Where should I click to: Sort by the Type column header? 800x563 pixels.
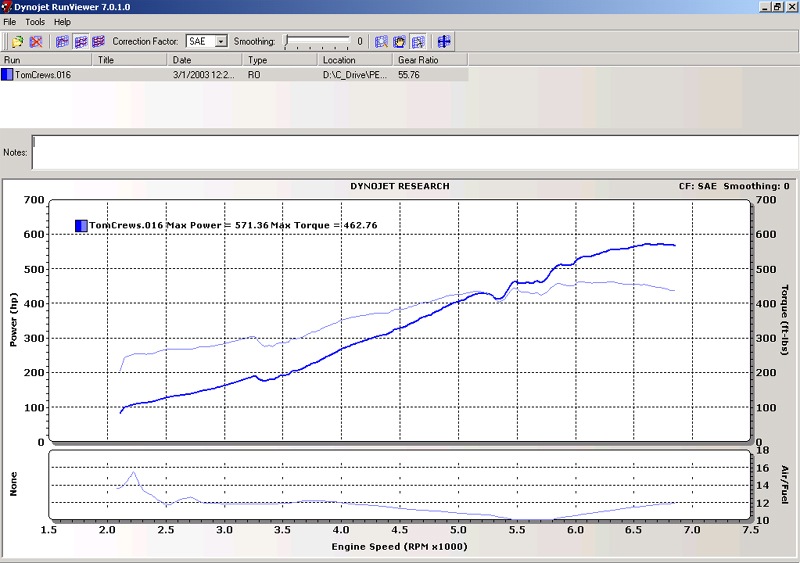click(x=281, y=60)
